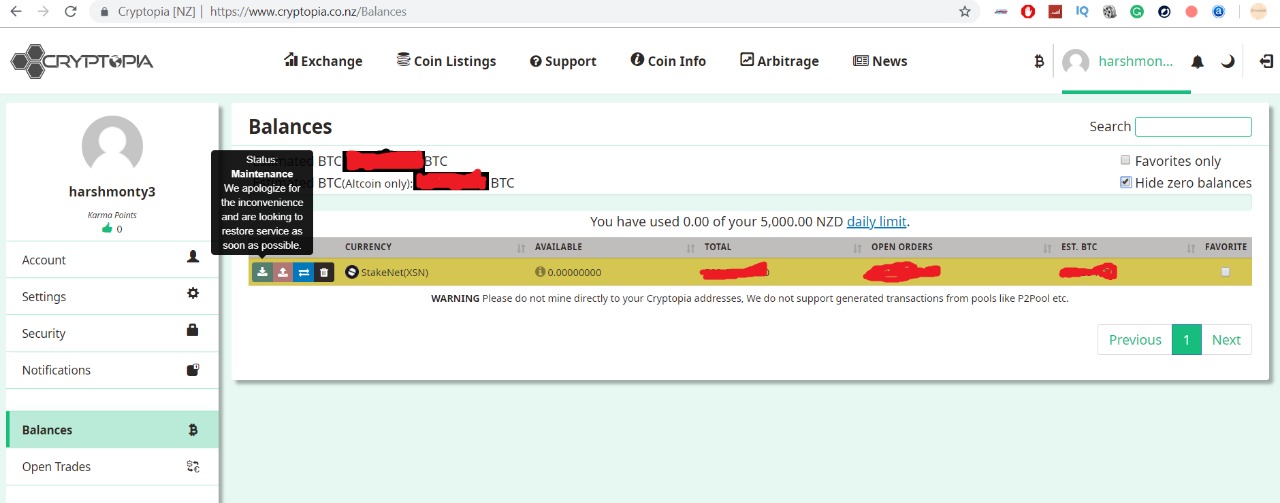
Task: Go forward in browser history
Action: click(42, 12)
